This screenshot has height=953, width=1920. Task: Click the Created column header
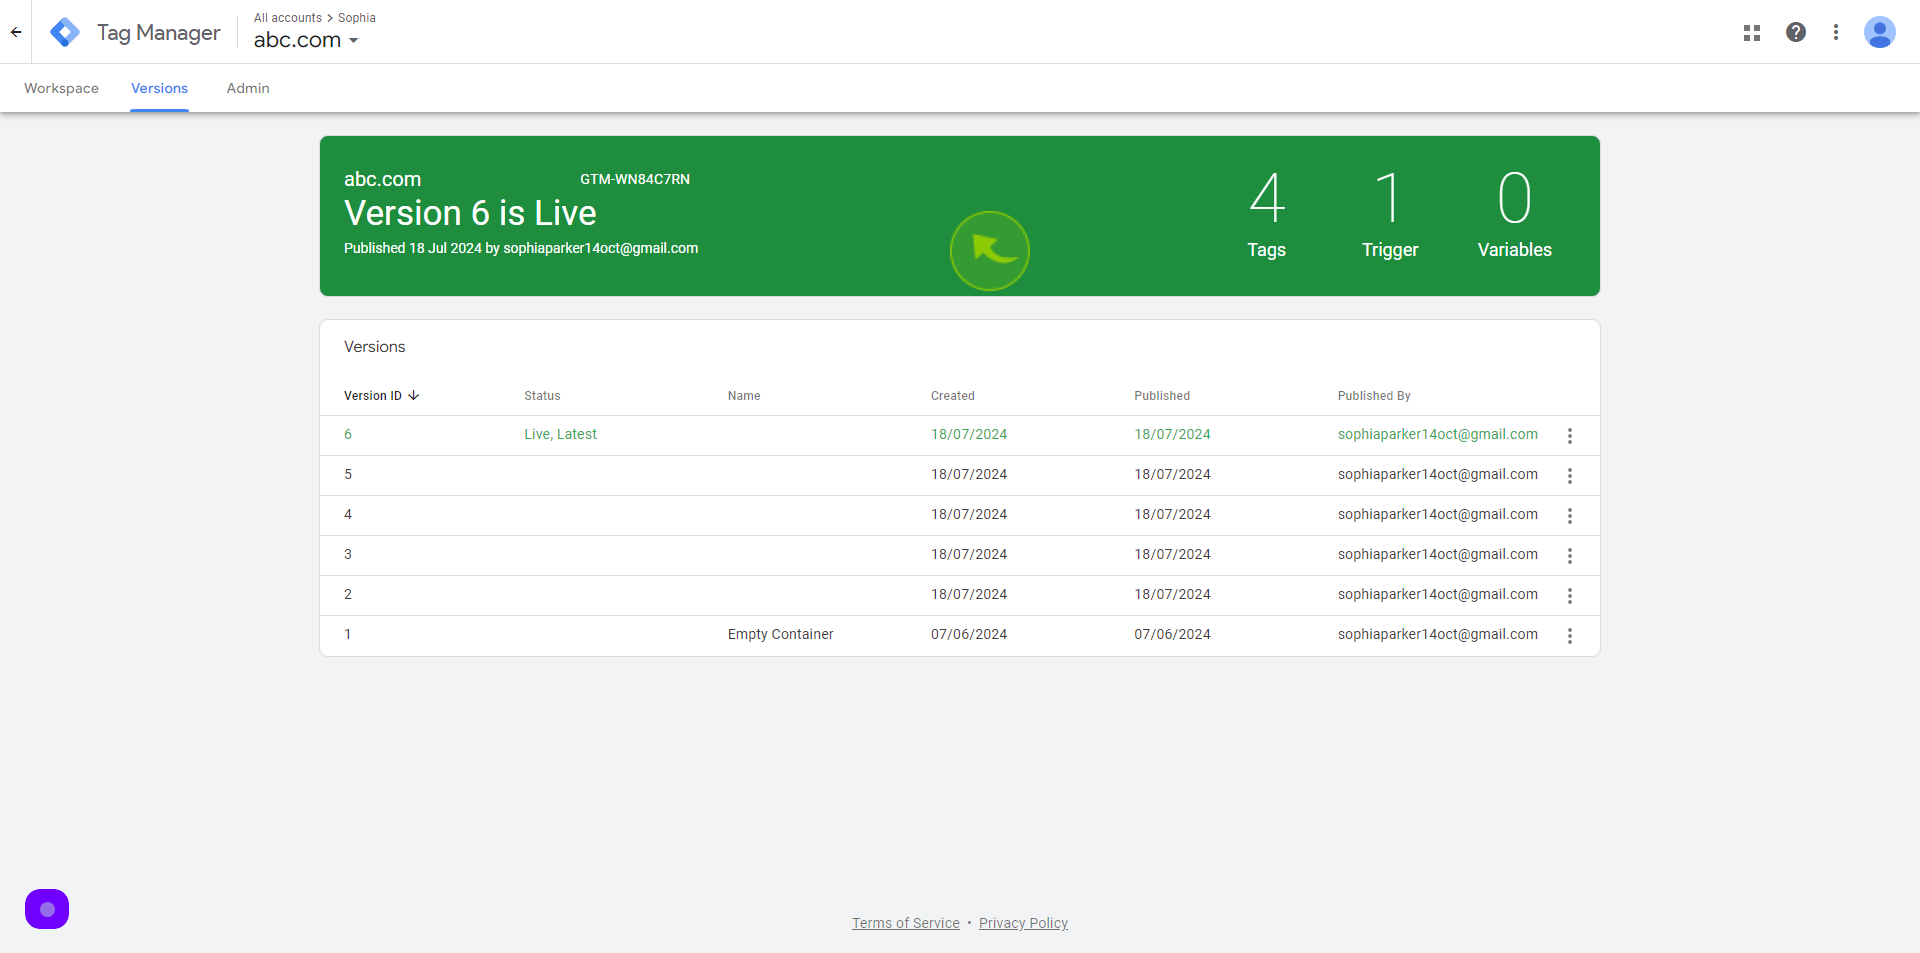click(953, 396)
